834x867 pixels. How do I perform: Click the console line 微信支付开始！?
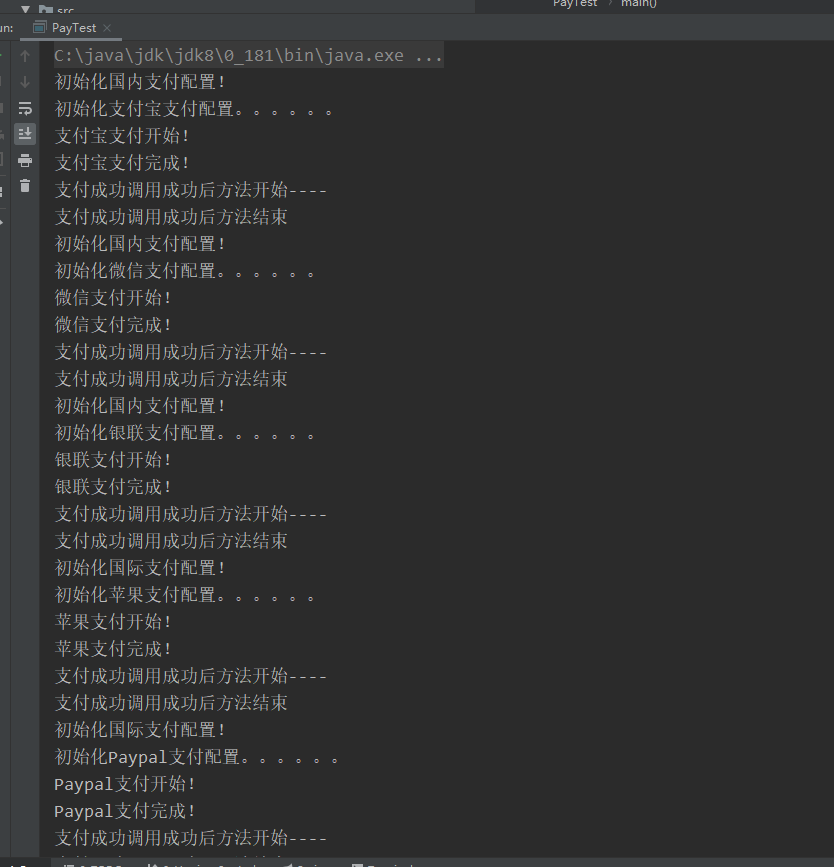[x=113, y=298]
